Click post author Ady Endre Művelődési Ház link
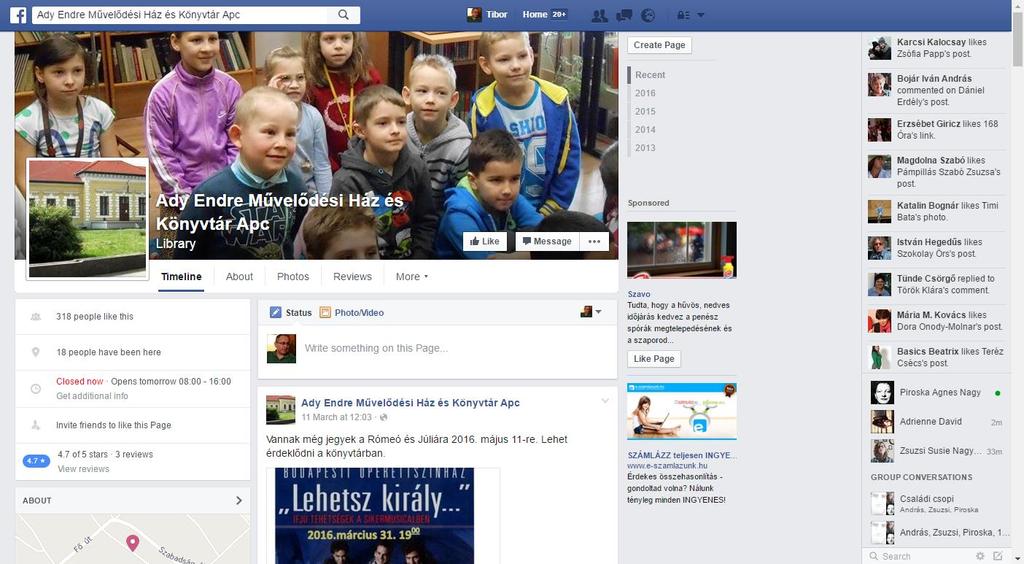The image size is (1024, 564). pos(410,403)
